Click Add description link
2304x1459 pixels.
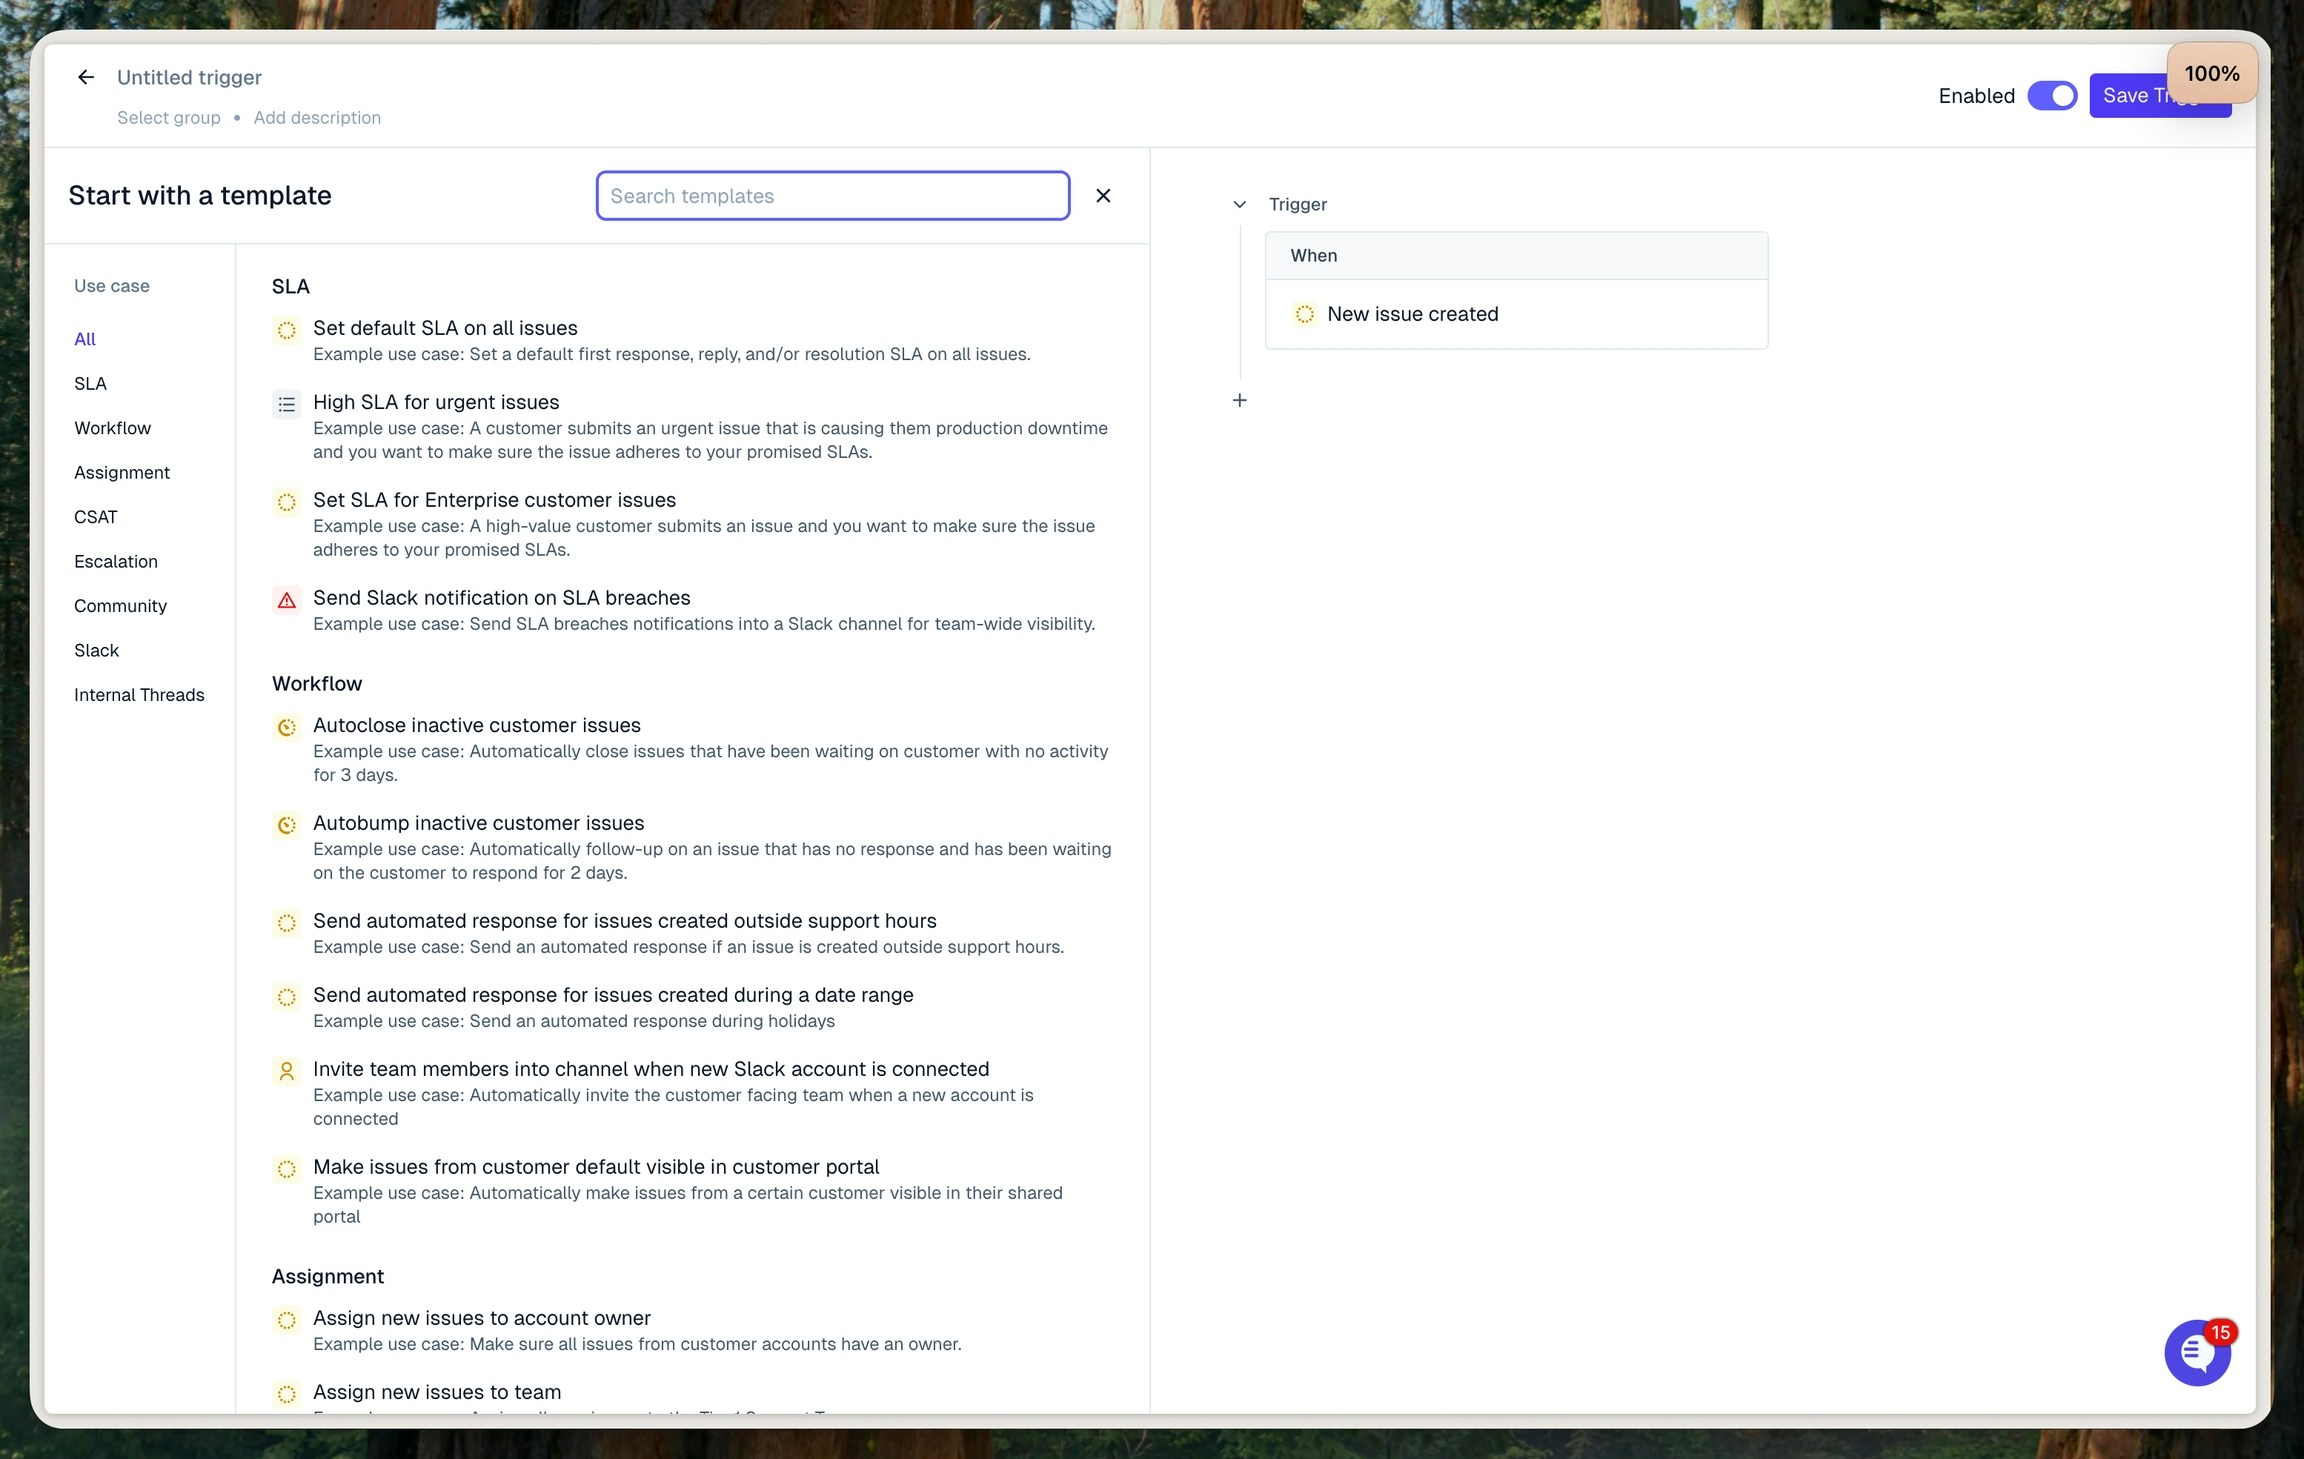coord(317,118)
